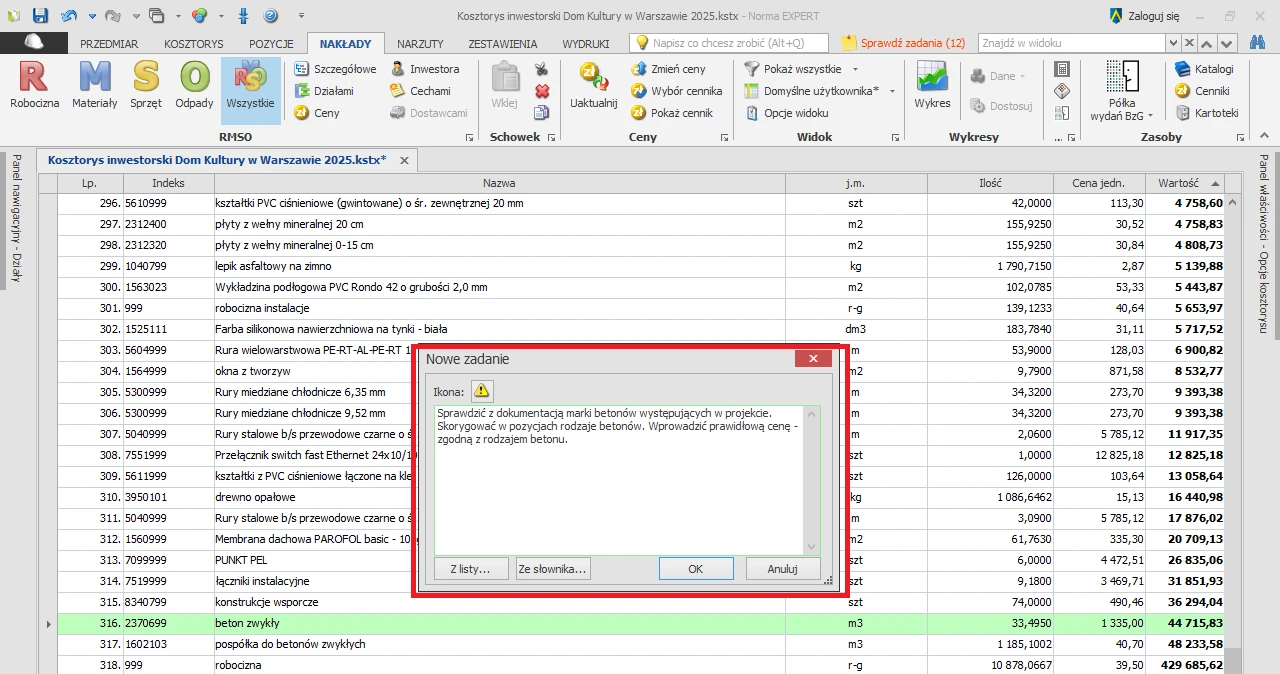This screenshot has width=1280, height=674.
Task: Show Sprzęt (equipment) resources
Action: [146, 85]
